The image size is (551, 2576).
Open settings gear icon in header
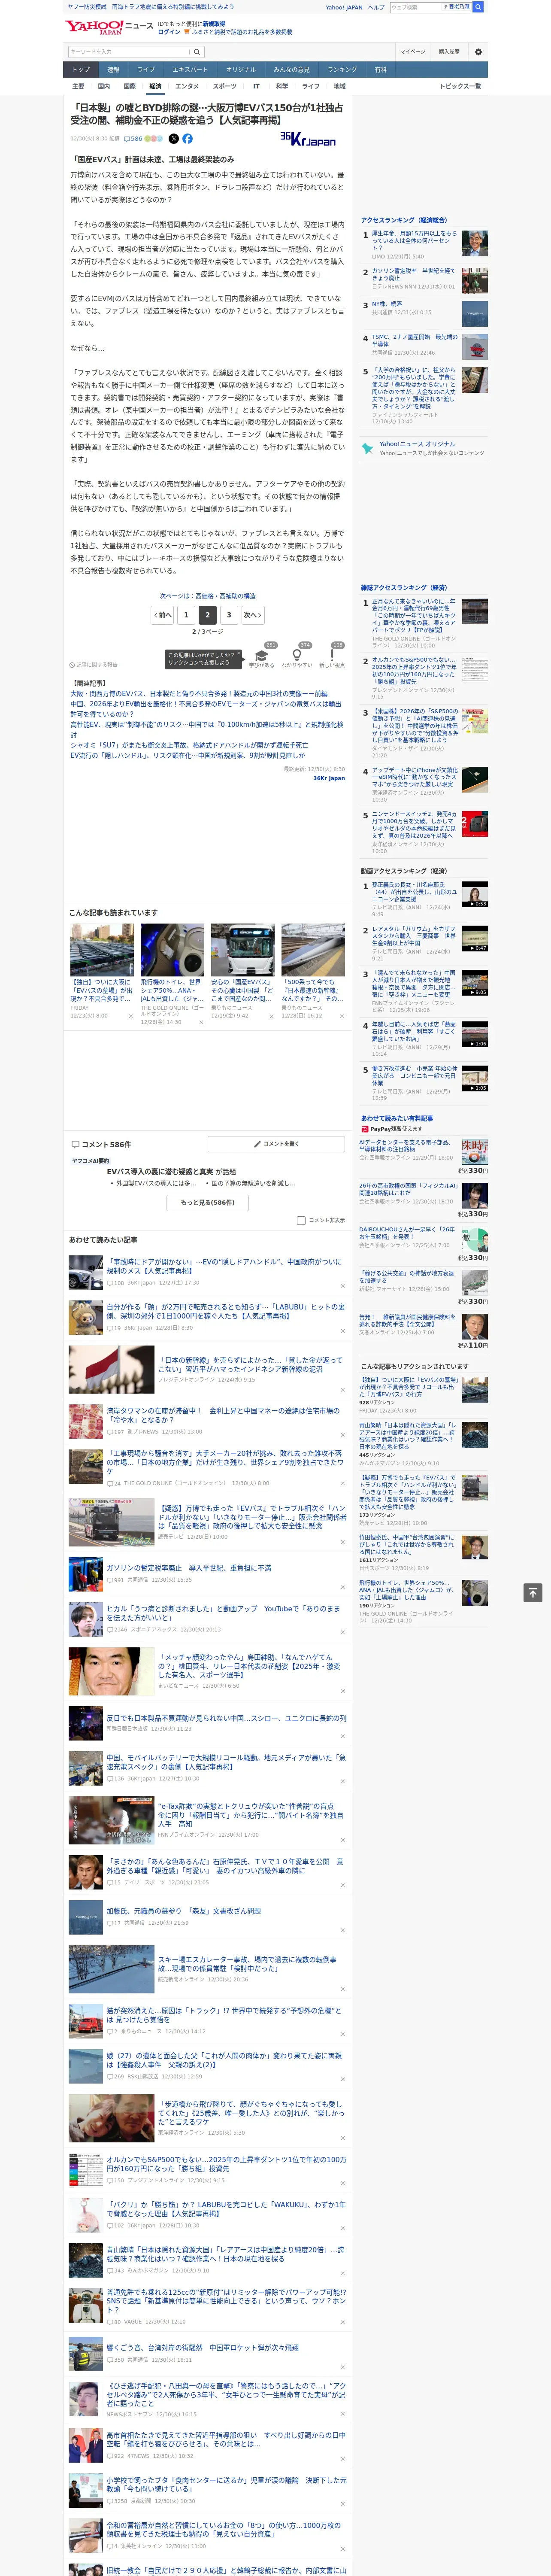[478, 51]
